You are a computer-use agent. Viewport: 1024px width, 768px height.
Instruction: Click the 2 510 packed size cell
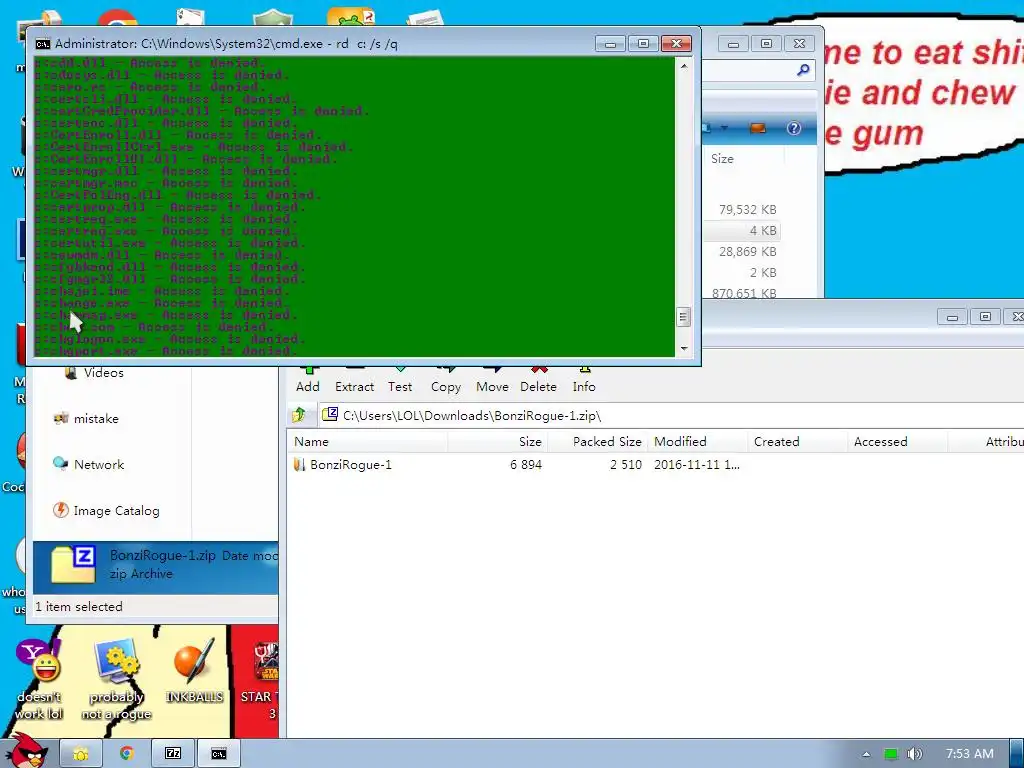click(x=626, y=464)
